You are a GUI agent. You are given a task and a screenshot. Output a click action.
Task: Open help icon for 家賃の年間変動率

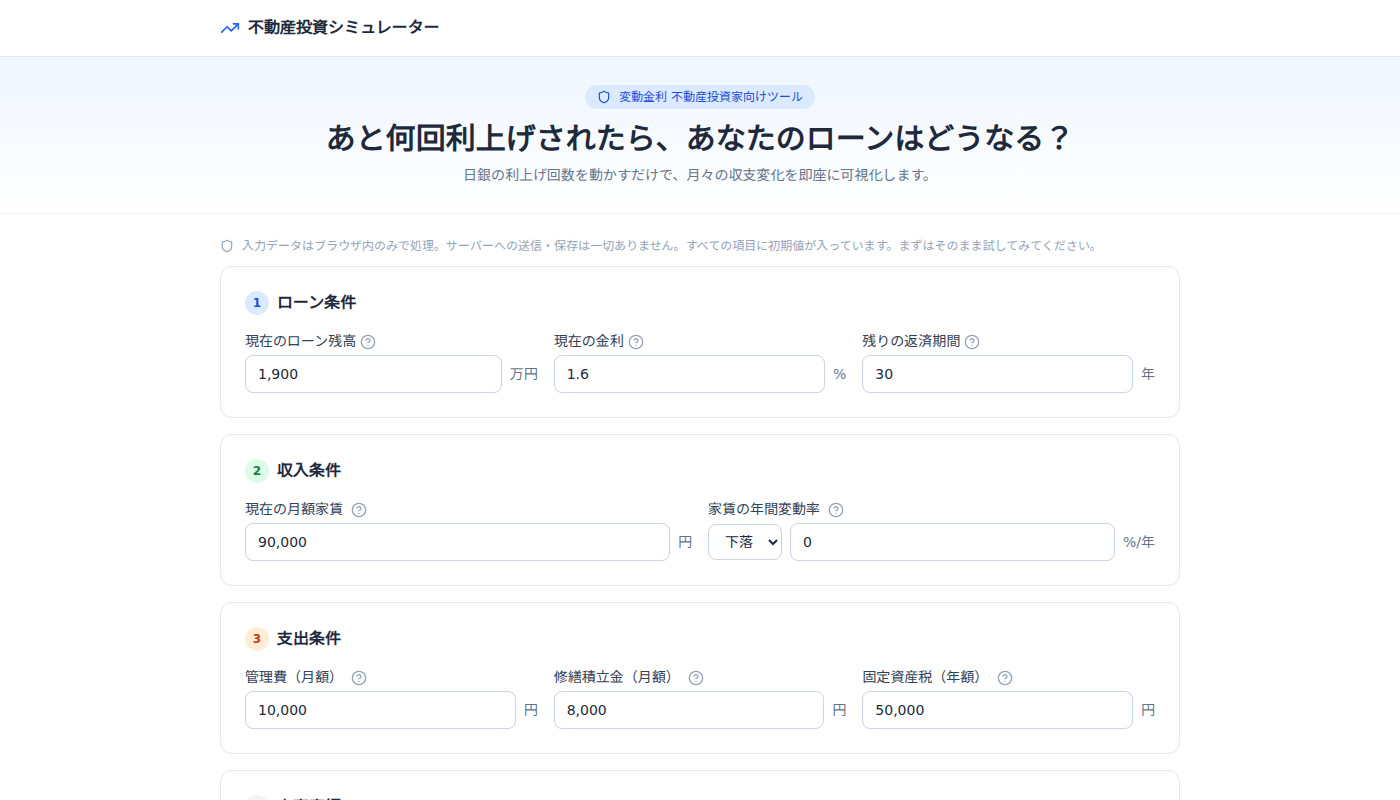[x=836, y=510]
